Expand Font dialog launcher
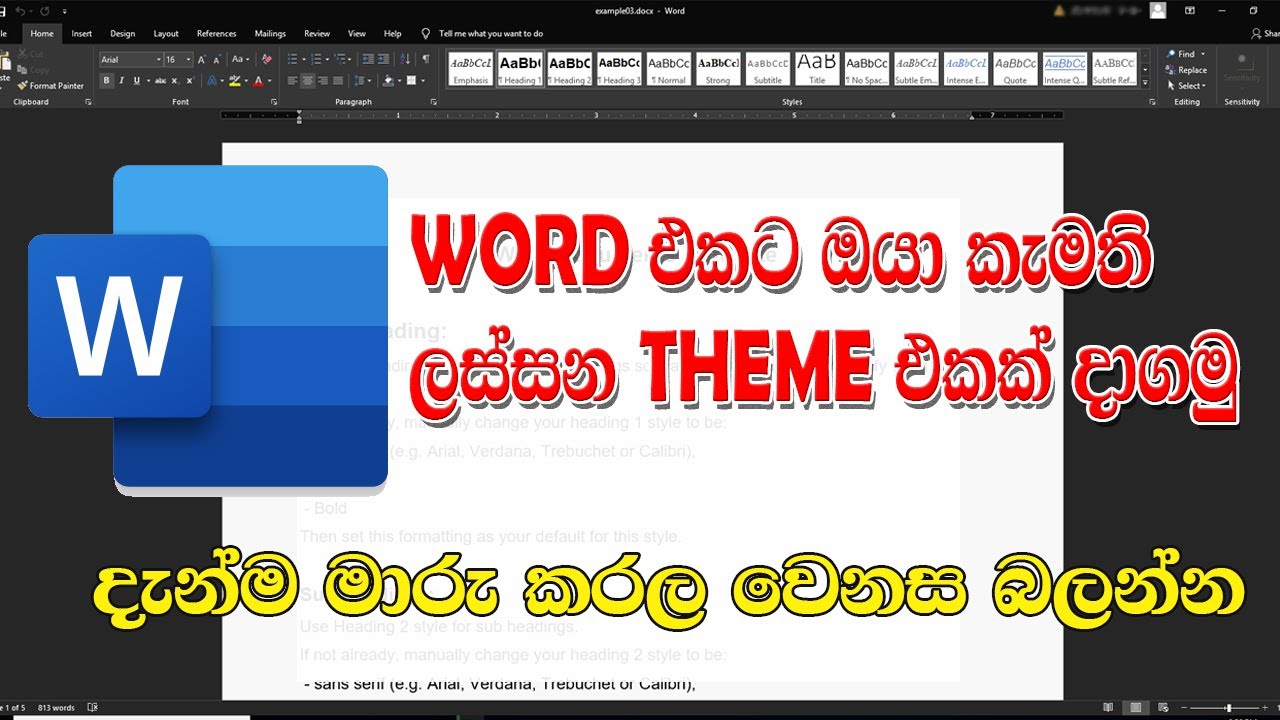 (x=274, y=102)
